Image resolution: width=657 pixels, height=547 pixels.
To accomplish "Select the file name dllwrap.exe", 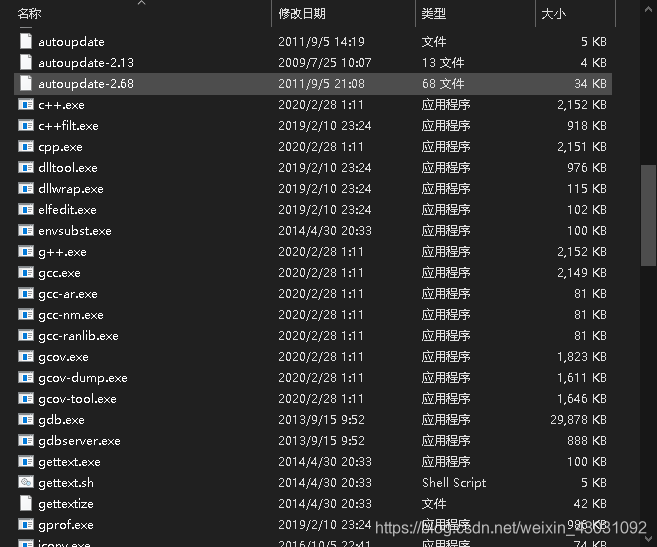I will [71, 189].
